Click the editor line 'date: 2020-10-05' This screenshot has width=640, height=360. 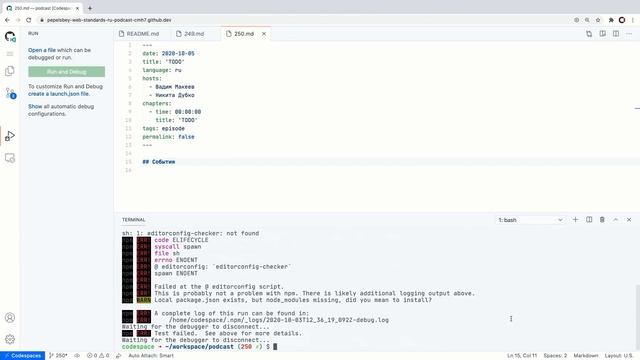168,53
